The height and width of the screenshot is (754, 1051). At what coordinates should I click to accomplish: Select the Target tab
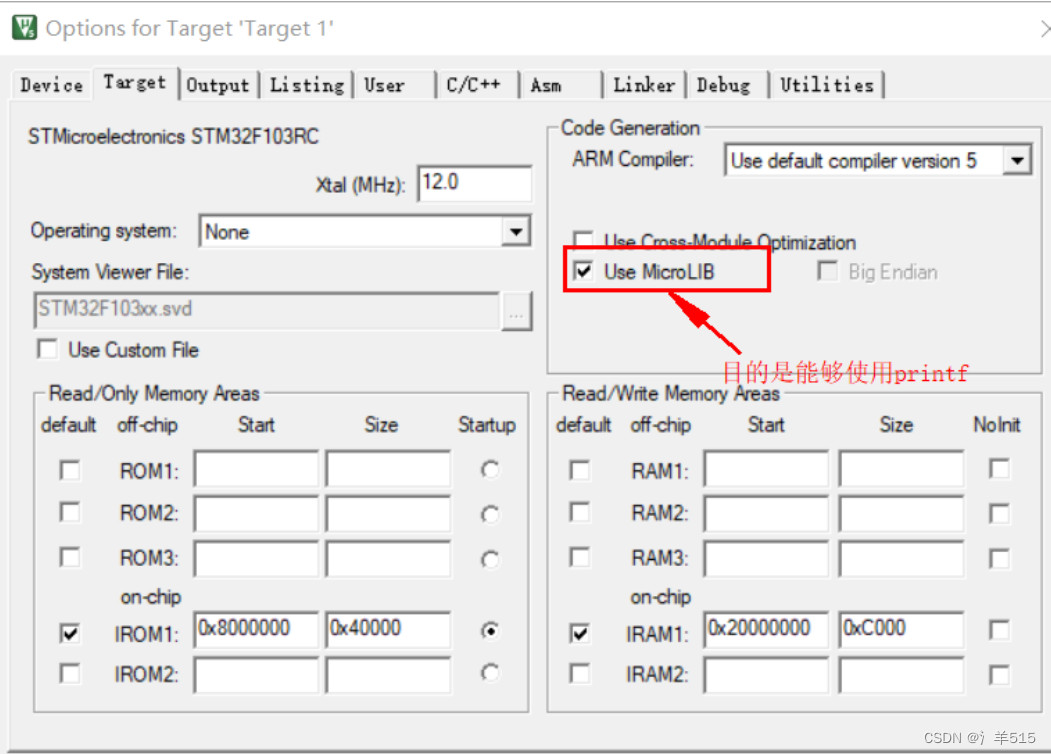coord(135,82)
